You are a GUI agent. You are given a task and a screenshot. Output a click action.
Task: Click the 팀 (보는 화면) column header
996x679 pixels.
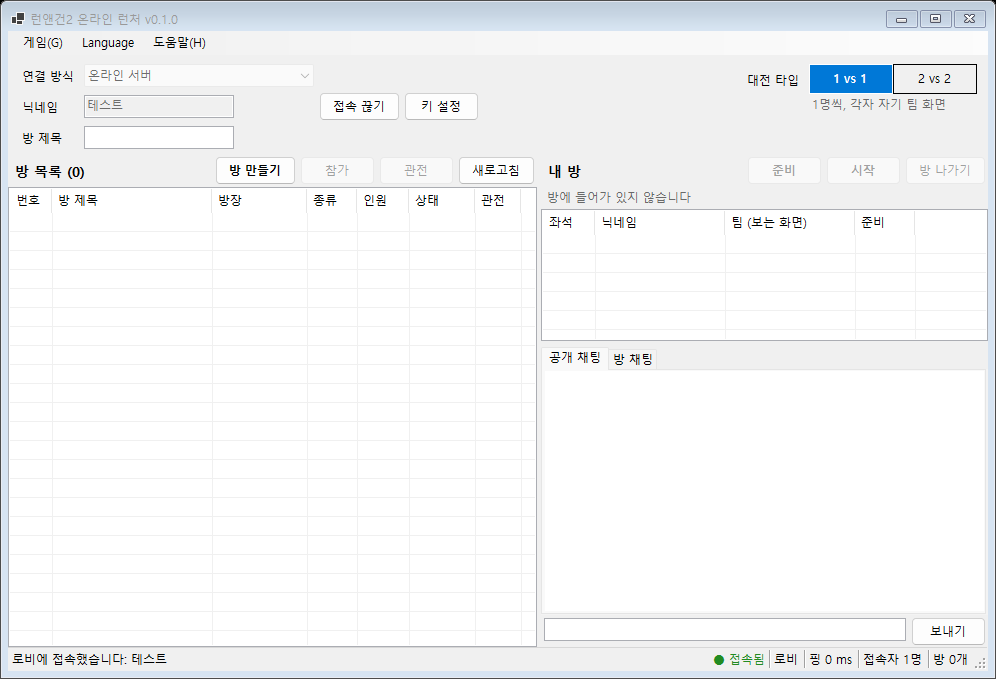click(x=790, y=222)
